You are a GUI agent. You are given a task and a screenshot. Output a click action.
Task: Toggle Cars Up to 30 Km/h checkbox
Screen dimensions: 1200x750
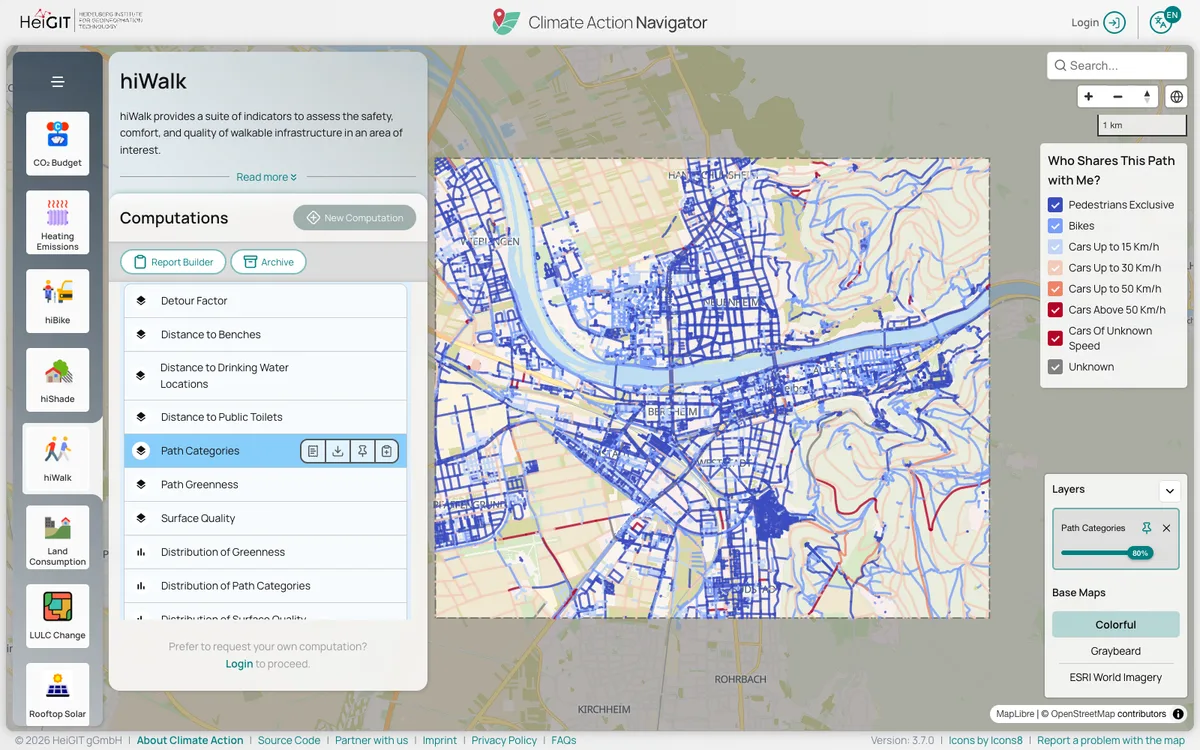[1055, 268]
